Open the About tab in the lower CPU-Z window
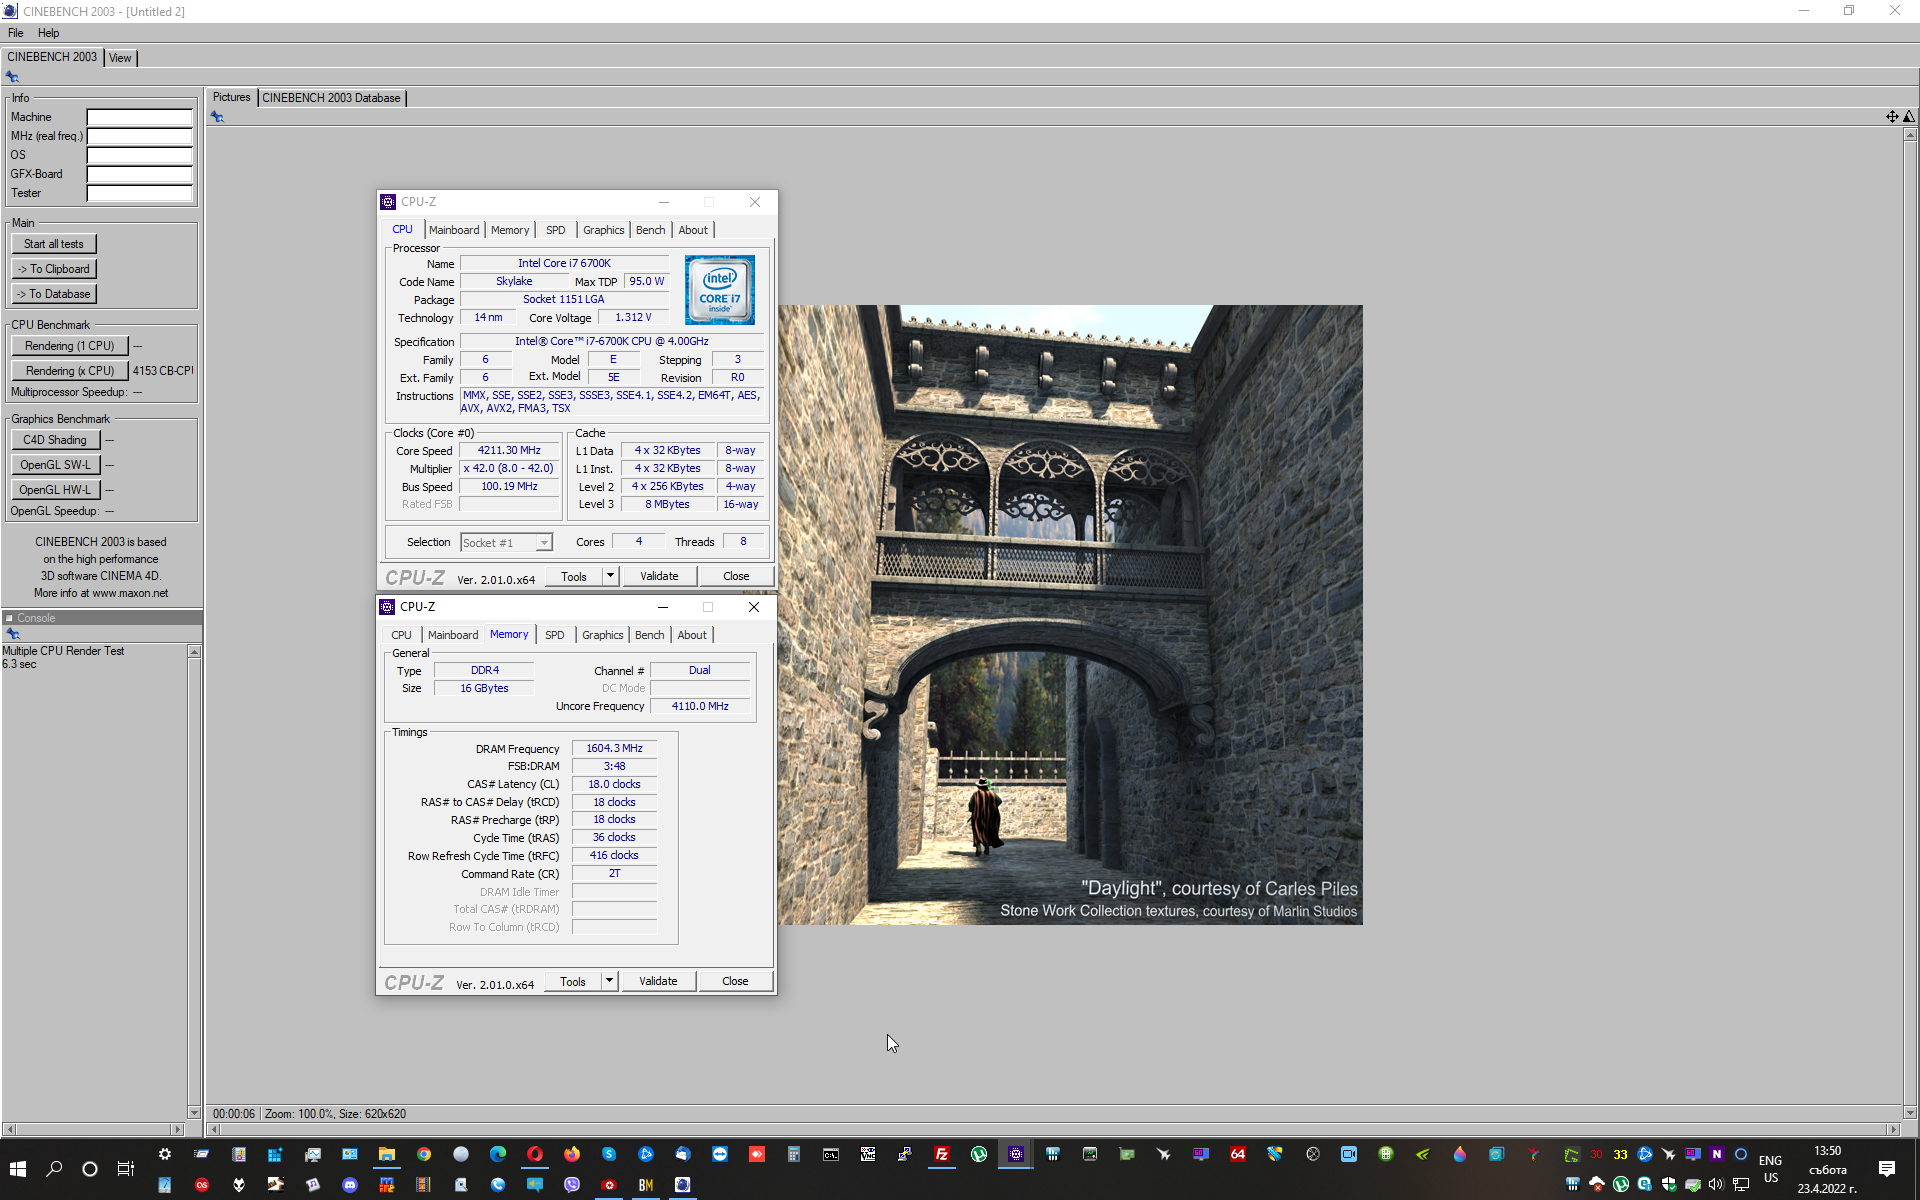The height and width of the screenshot is (1200, 1920). tap(692, 635)
